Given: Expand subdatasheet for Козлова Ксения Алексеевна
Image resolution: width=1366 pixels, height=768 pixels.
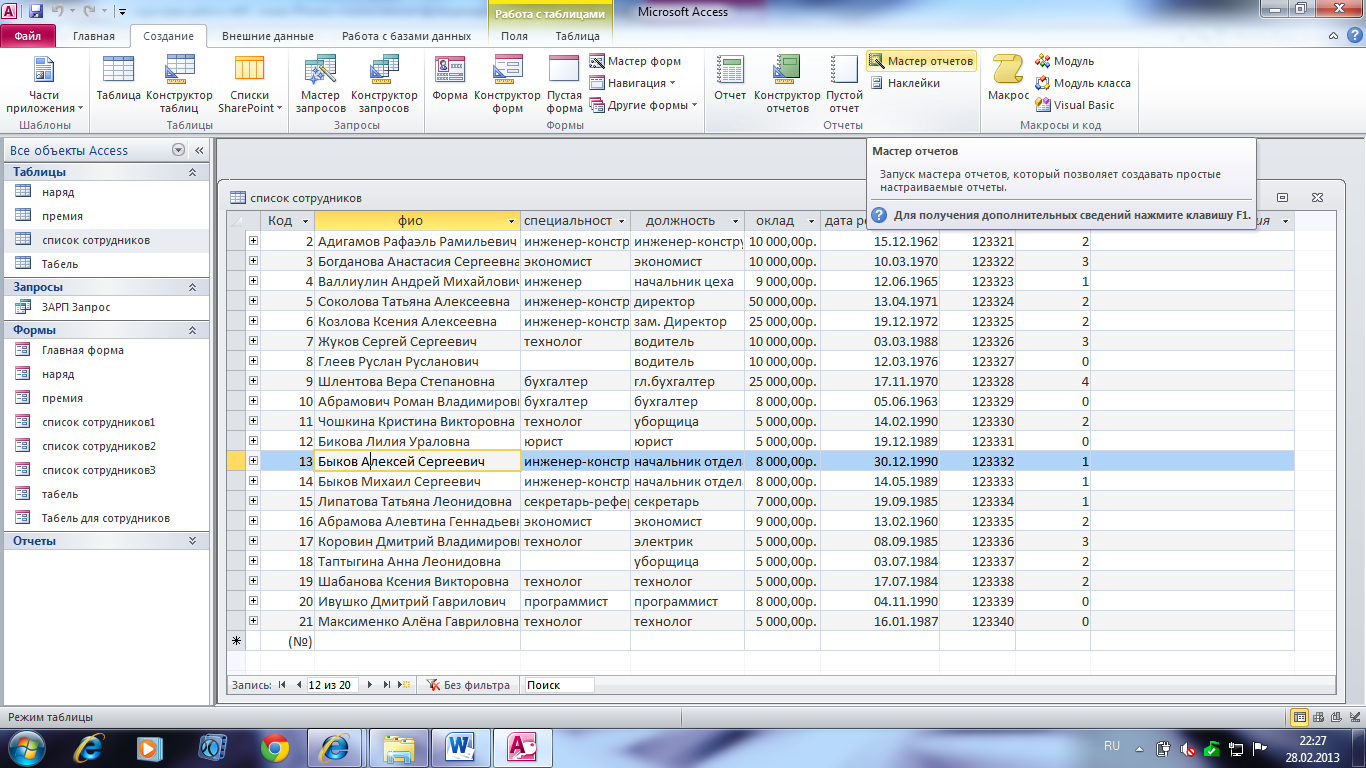Looking at the screenshot, I should pos(253,321).
